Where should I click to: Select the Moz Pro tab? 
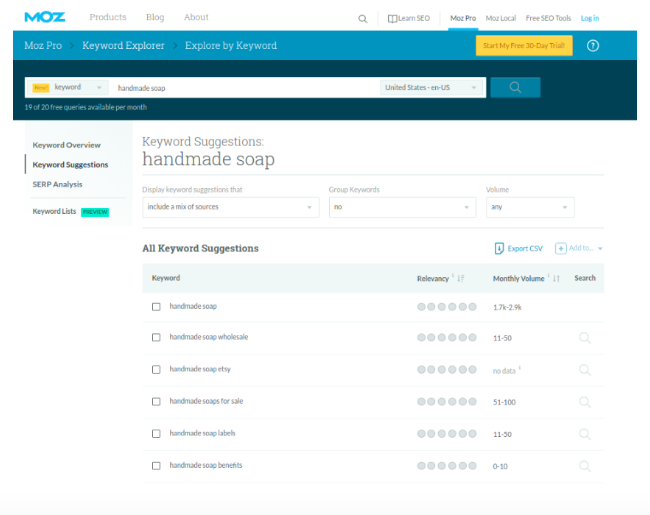pyautogui.click(x=463, y=18)
